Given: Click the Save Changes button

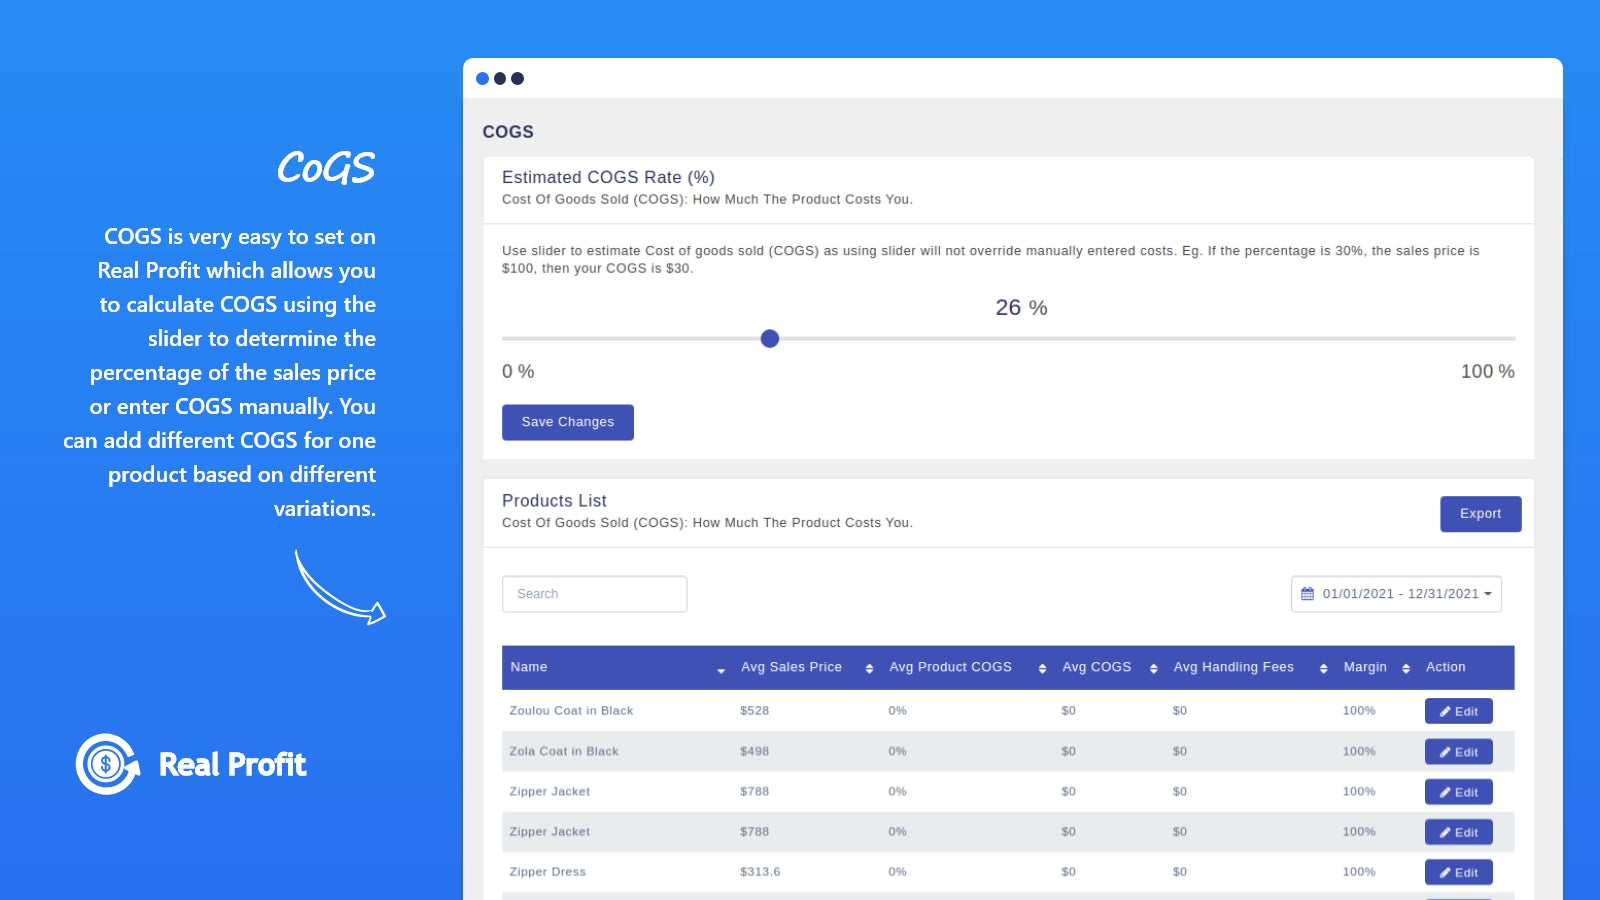Looking at the screenshot, I should pos(567,422).
